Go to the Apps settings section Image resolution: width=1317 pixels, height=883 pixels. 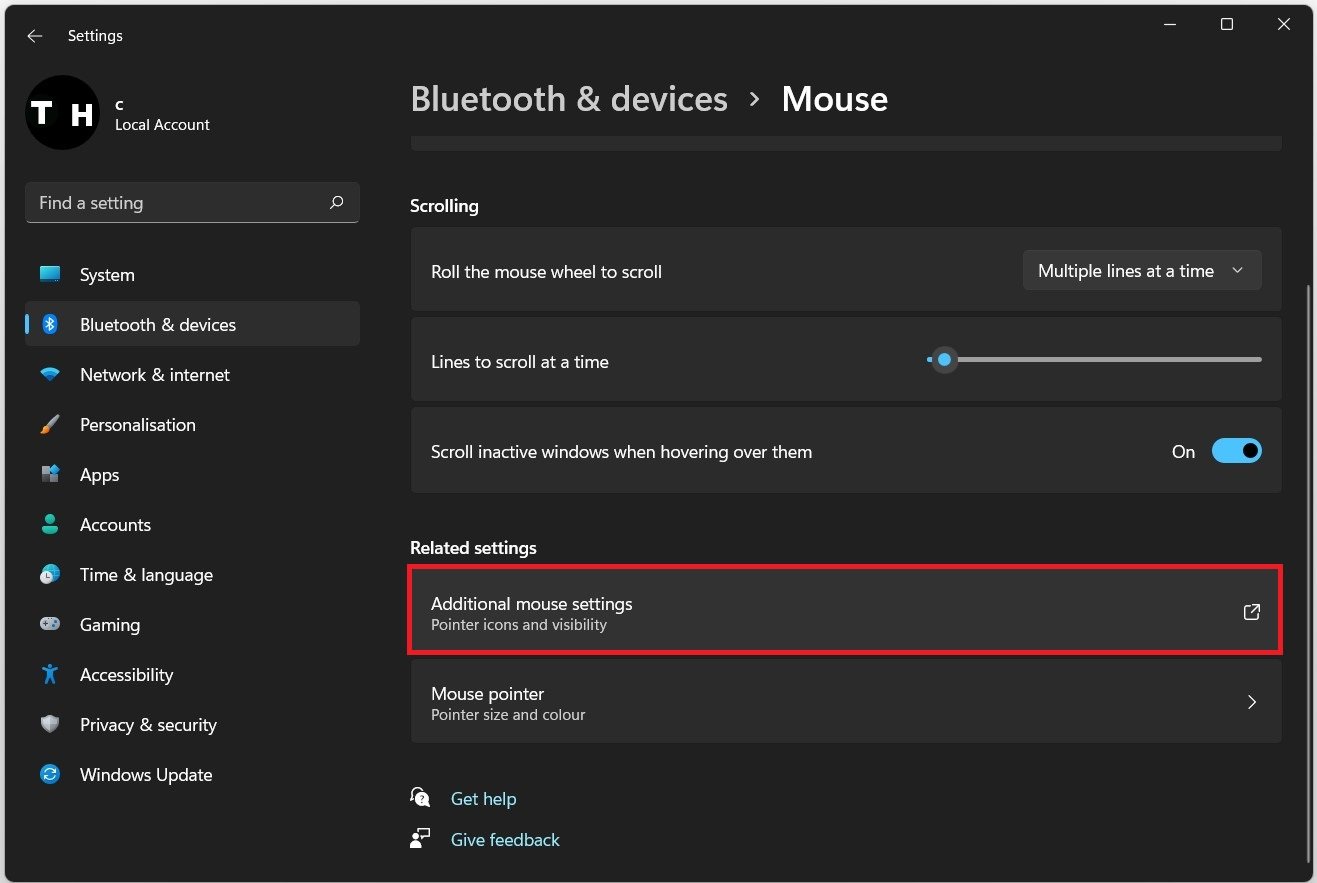point(99,475)
